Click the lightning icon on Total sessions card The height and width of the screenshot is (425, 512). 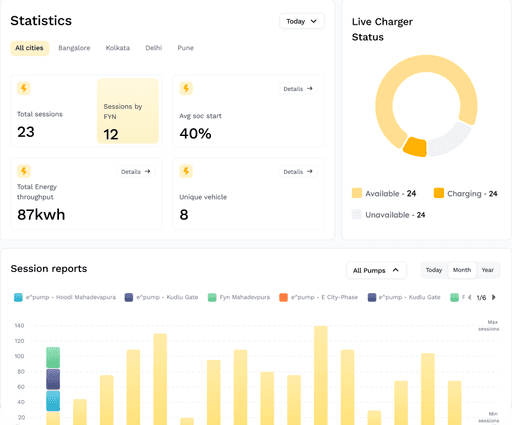pyautogui.click(x=24, y=88)
